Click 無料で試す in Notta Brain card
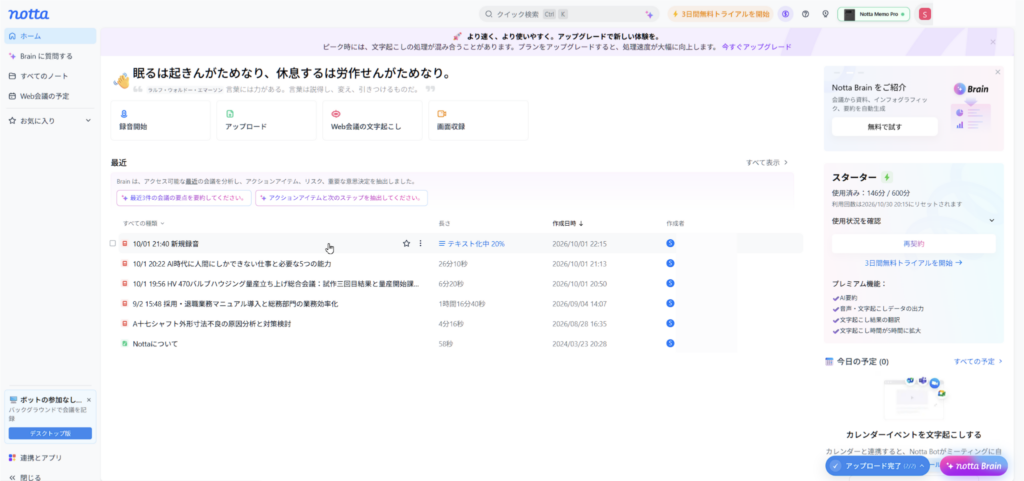 [x=884, y=127]
